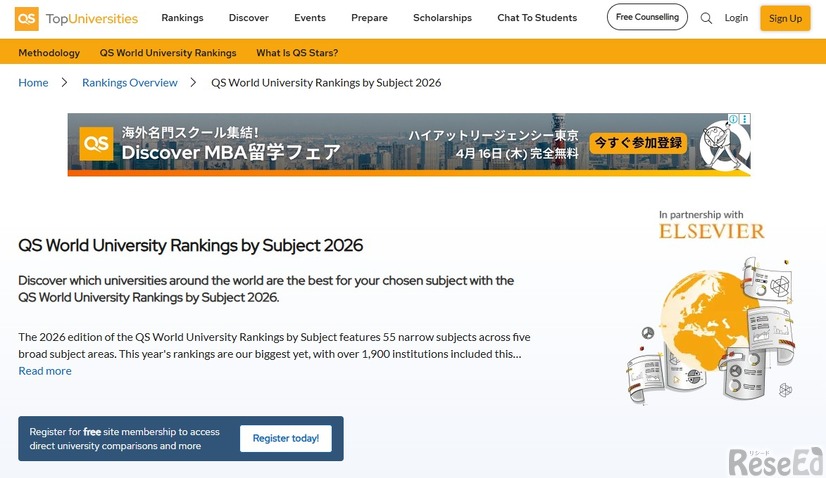Open Chat To Students menu

point(537,18)
